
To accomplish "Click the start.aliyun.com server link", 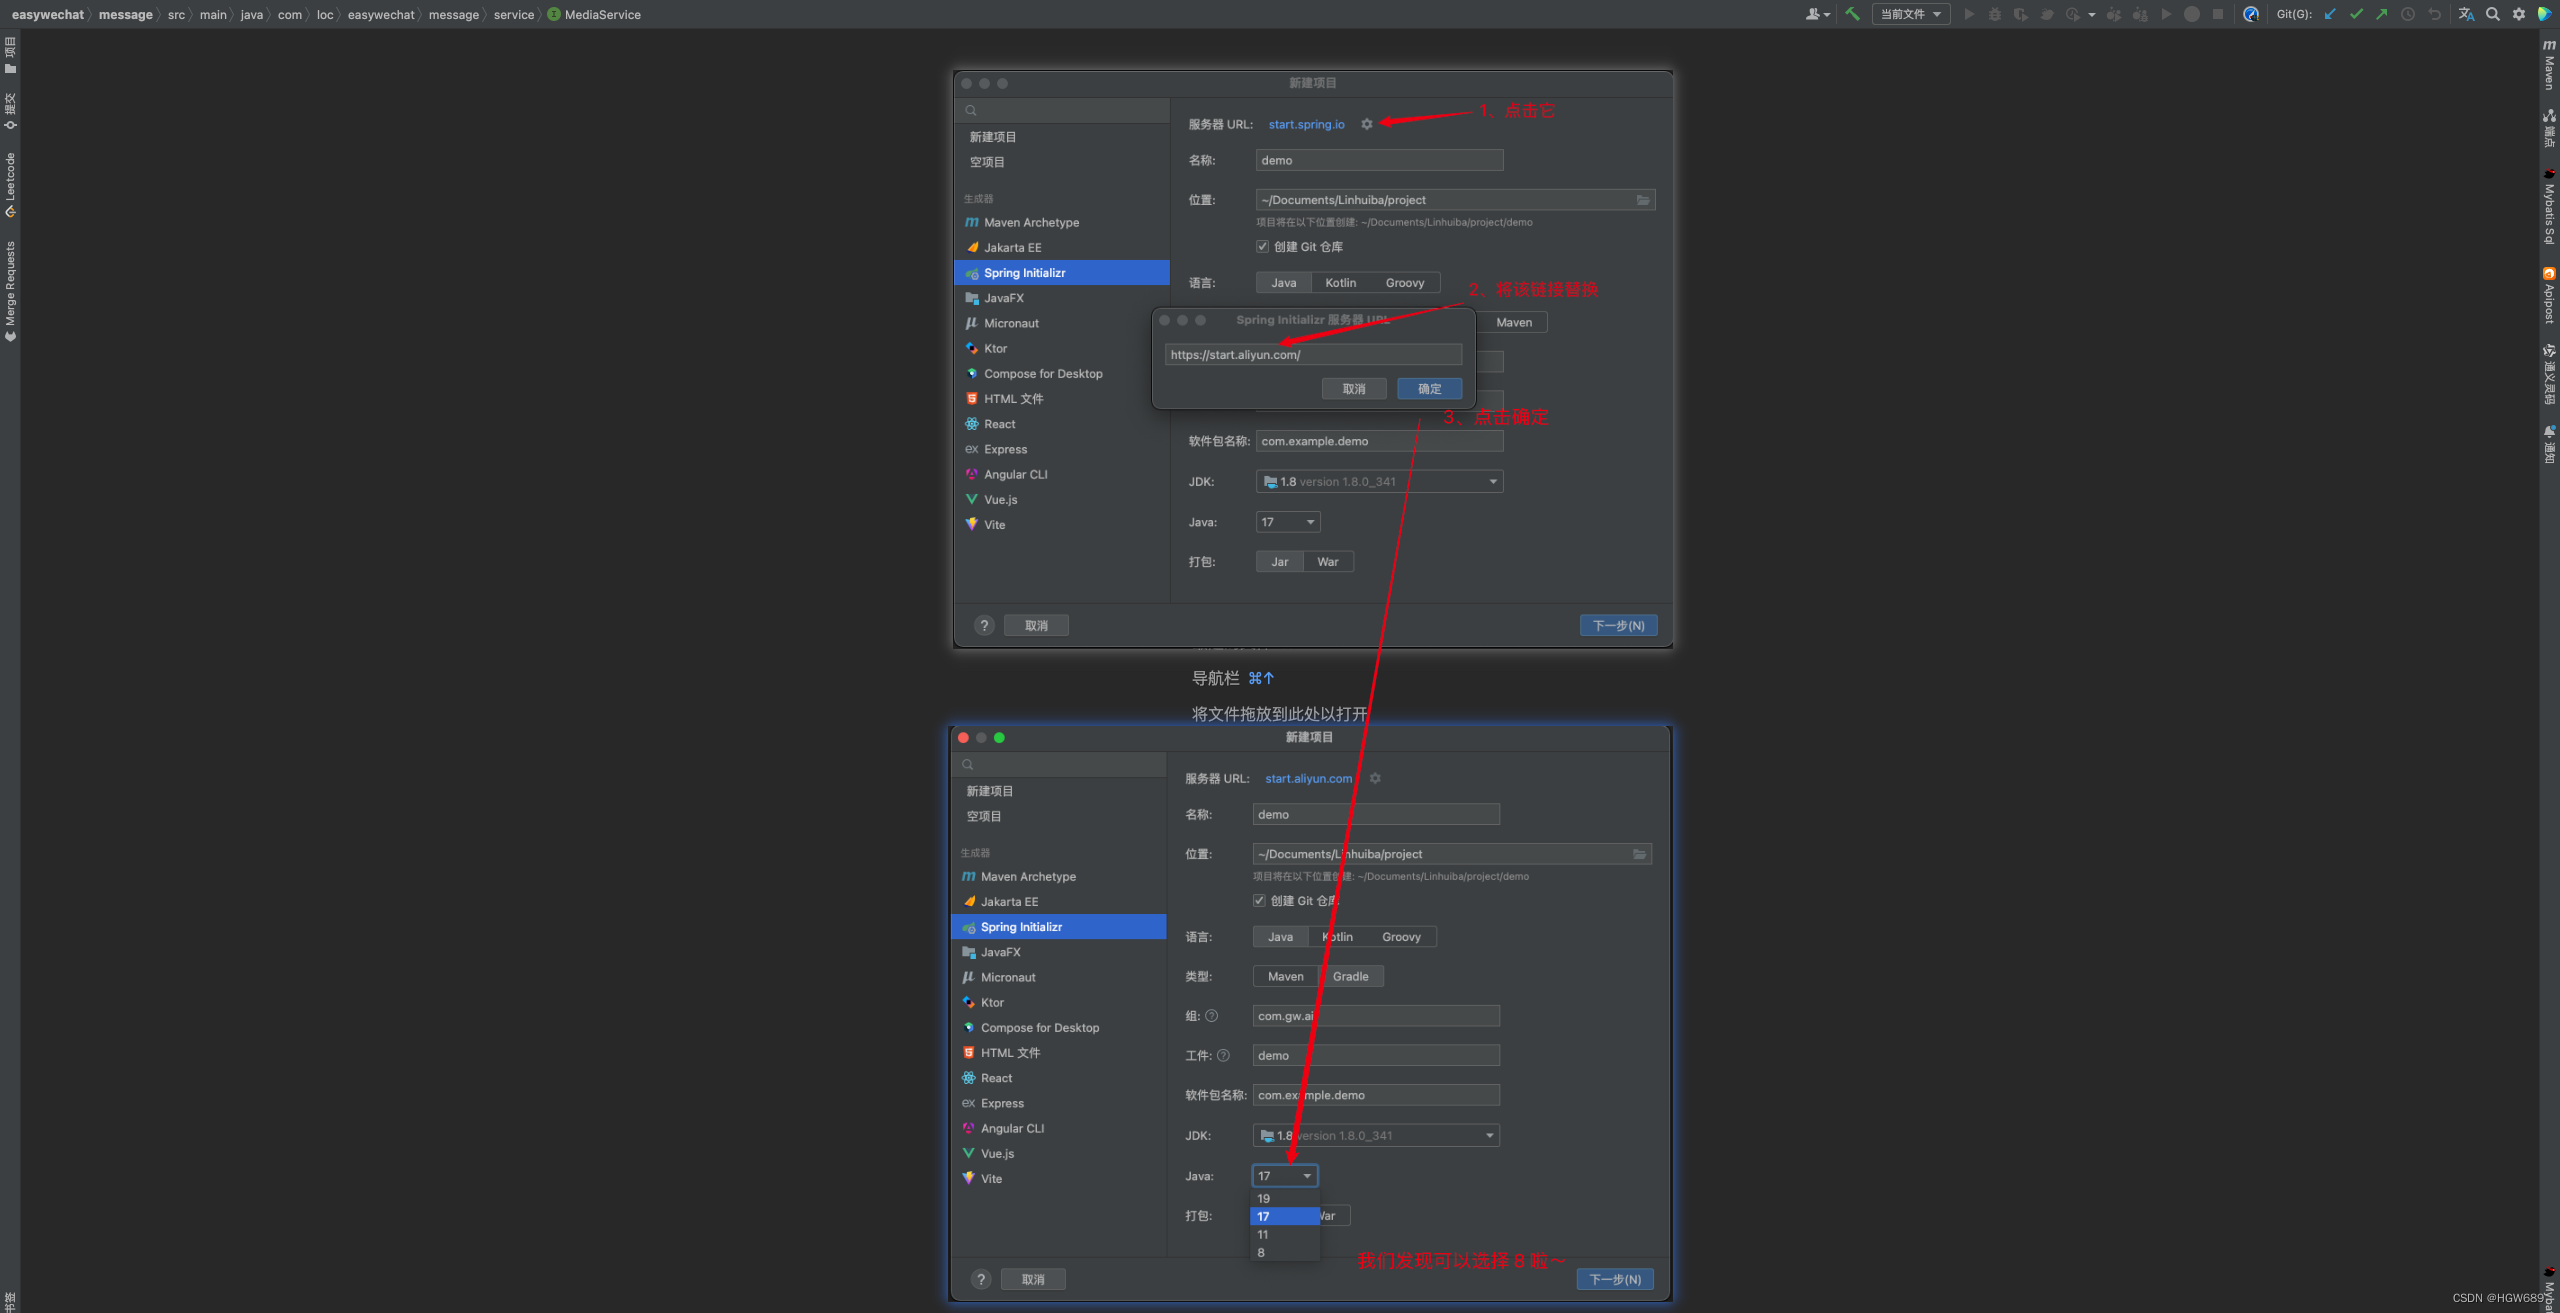I will [x=1308, y=778].
